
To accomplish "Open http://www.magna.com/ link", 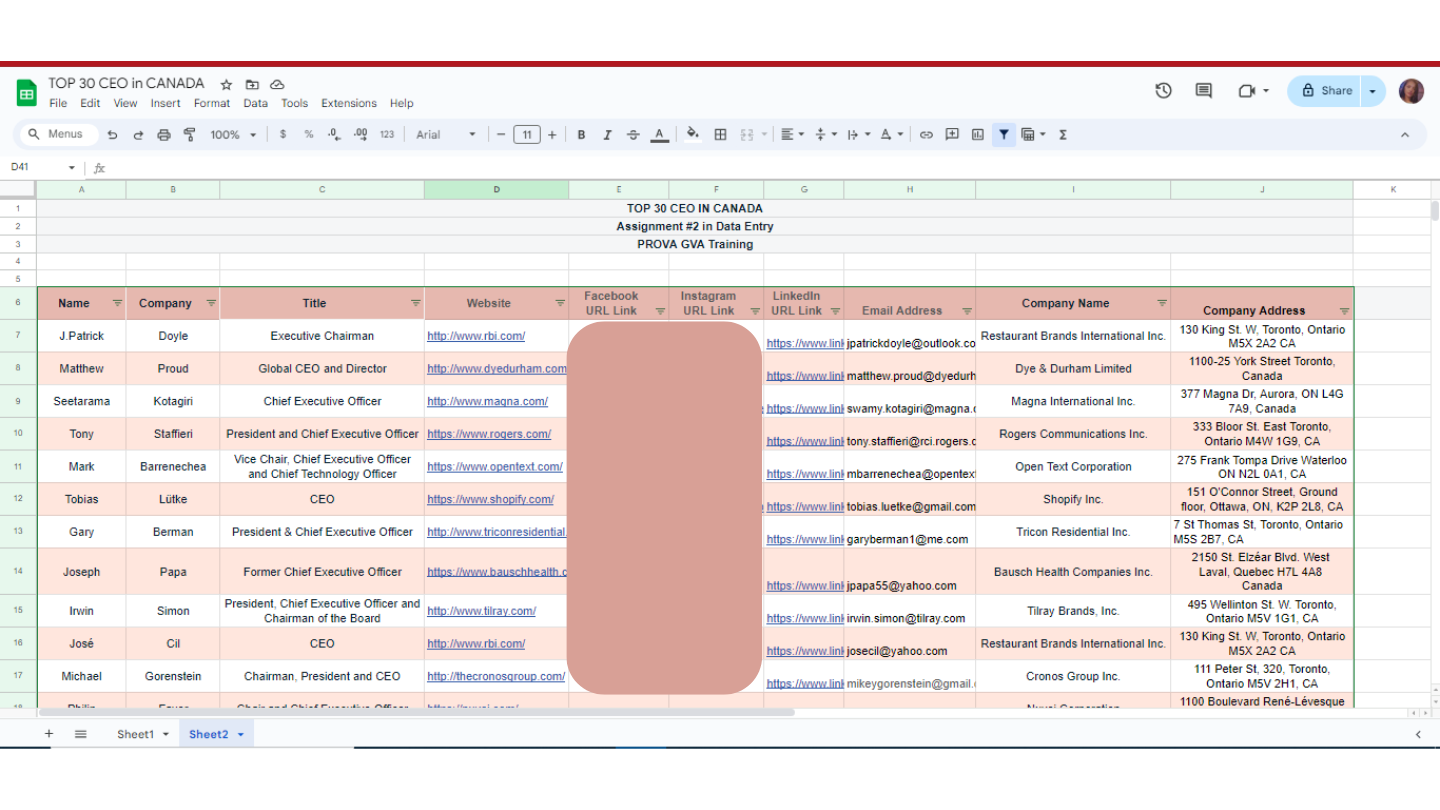I will (x=487, y=401).
